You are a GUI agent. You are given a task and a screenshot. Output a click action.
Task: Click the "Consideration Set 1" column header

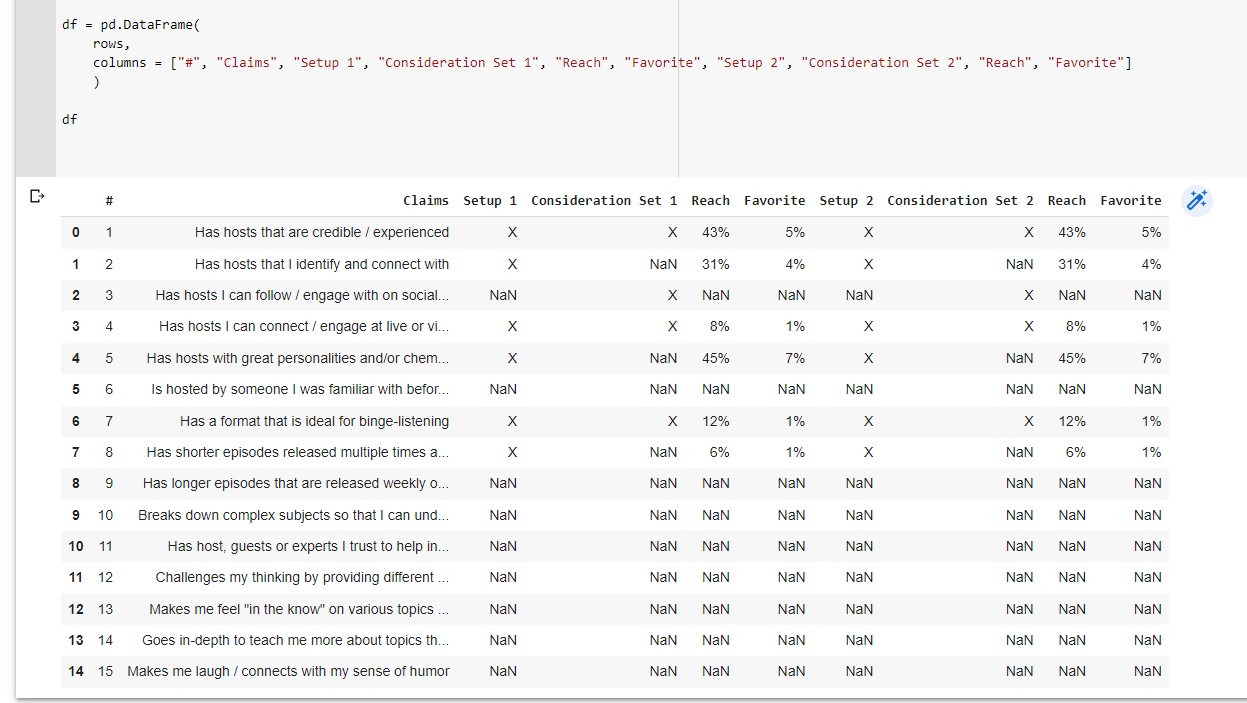click(x=604, y=200)
